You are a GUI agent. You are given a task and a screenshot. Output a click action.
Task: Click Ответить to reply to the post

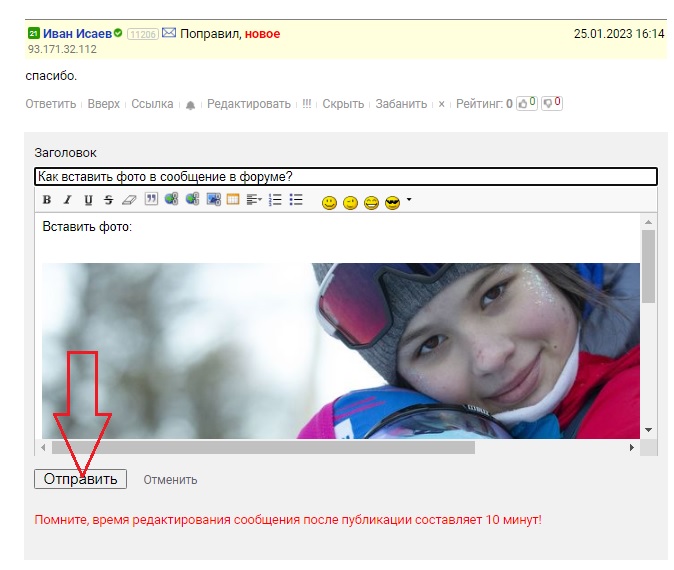51,104
